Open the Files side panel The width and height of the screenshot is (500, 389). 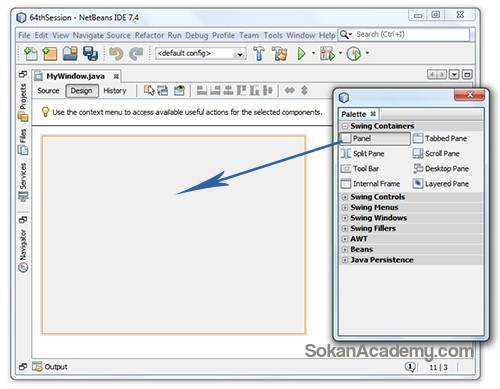tap(23, 142)
